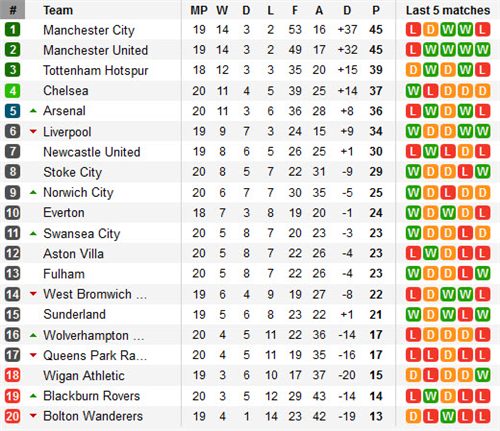This screenshot has height=431, width=500.
Task: Click the Team column header
Action: coord(58,10)
